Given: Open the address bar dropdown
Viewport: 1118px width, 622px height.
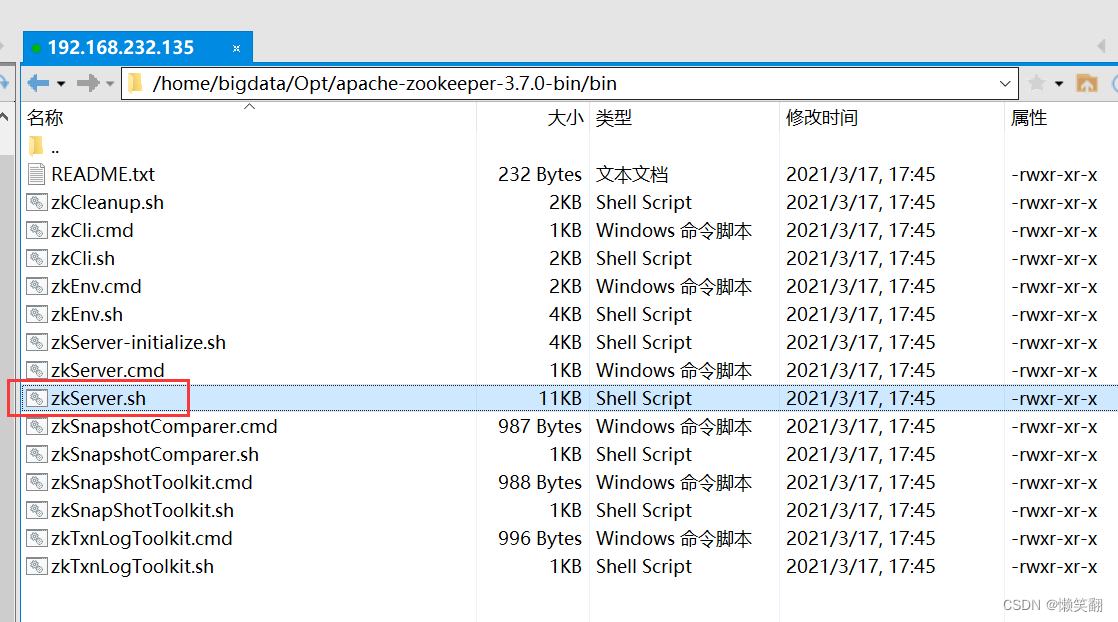Looking at the screenshot, I should pyautogui.click(x=1006, y=83).
